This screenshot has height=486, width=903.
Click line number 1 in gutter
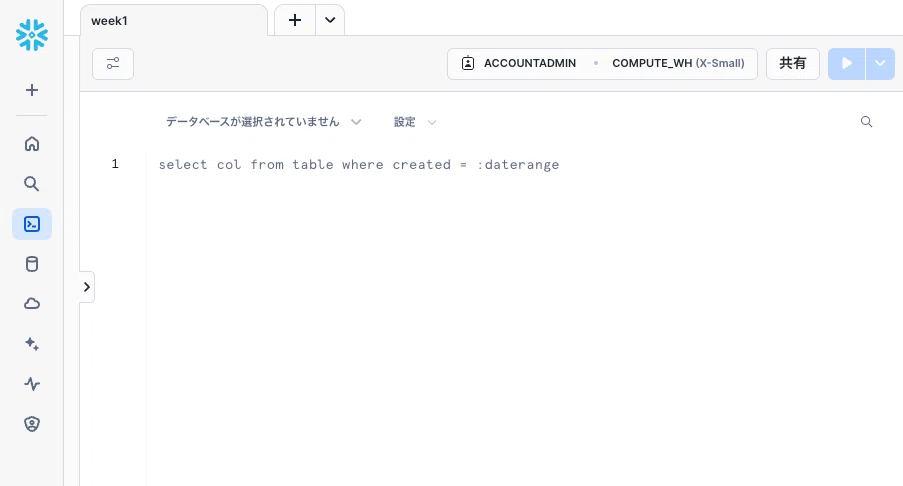pyautogui.click(x=115, y=164)
